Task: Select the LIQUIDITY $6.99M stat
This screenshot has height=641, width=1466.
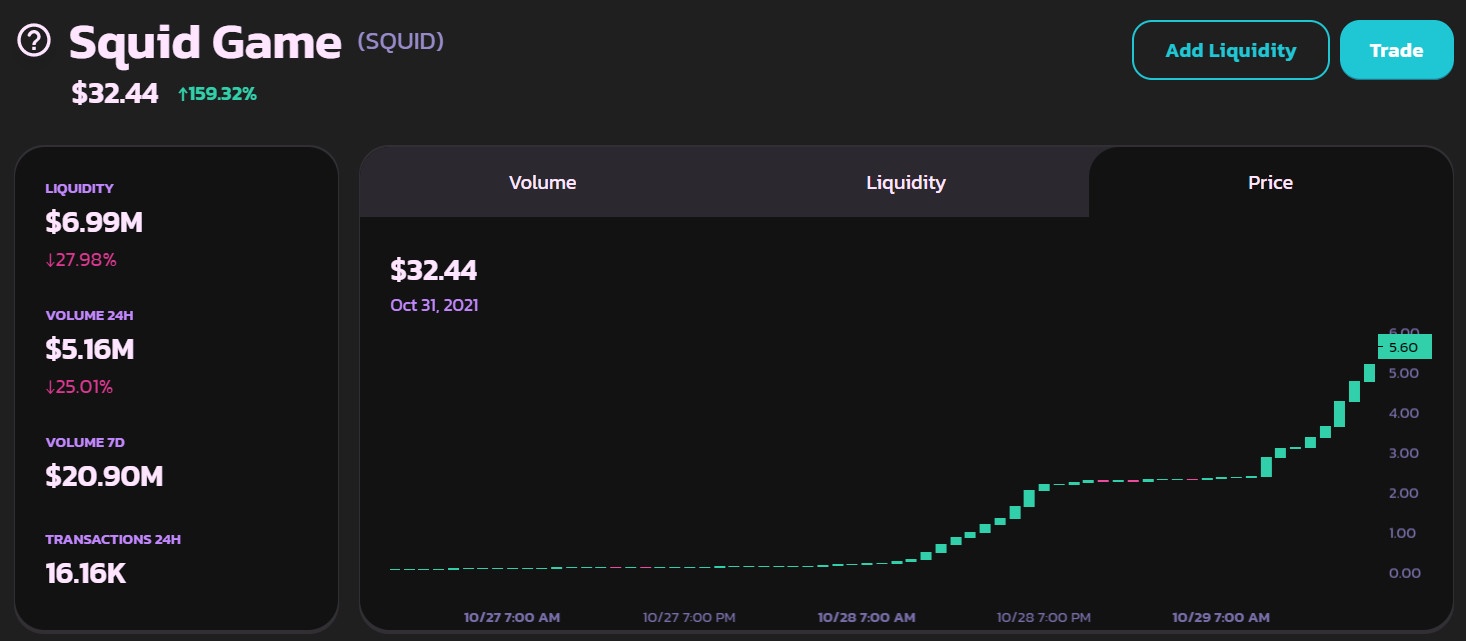Action: [x=94, y=222]
